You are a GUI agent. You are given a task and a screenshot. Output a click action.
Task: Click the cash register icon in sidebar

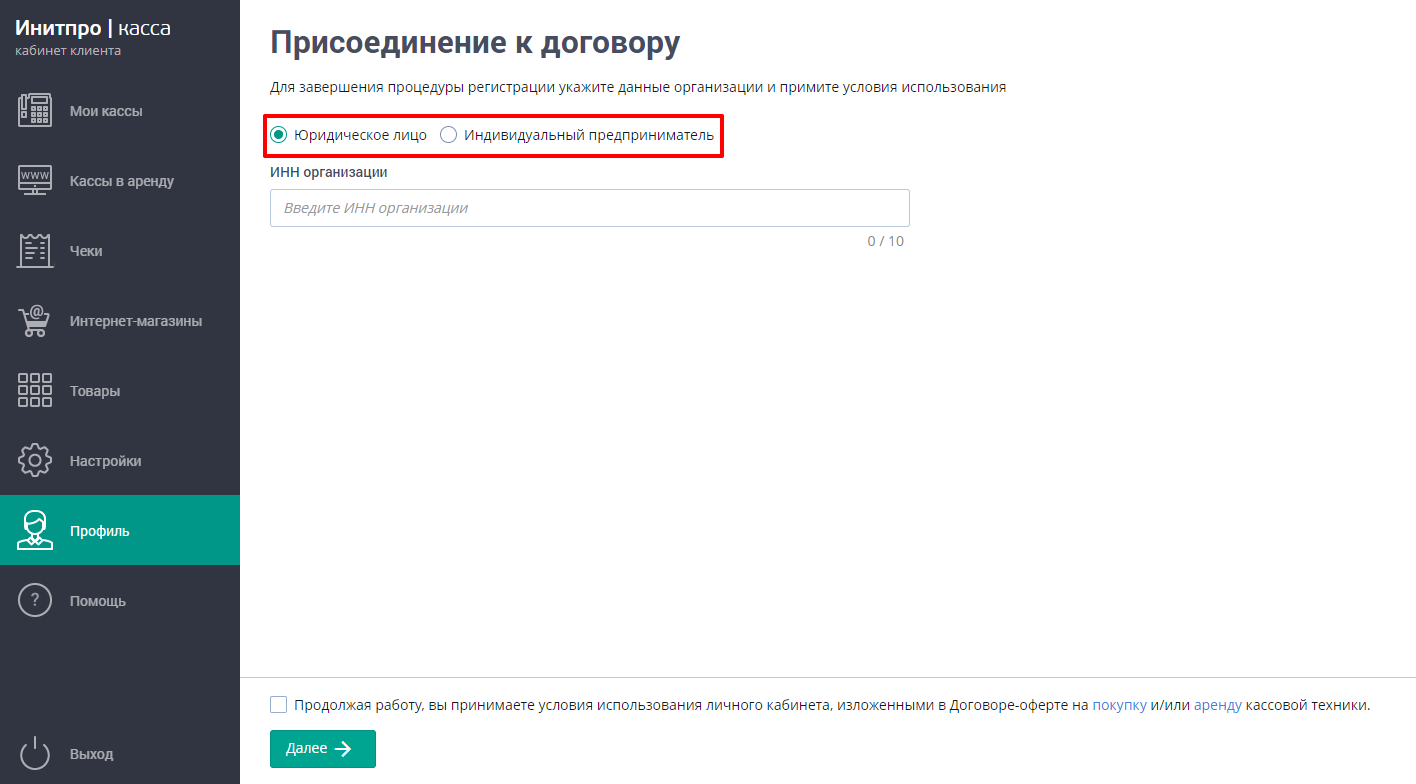pyautogui.click(x=35, y=110)
